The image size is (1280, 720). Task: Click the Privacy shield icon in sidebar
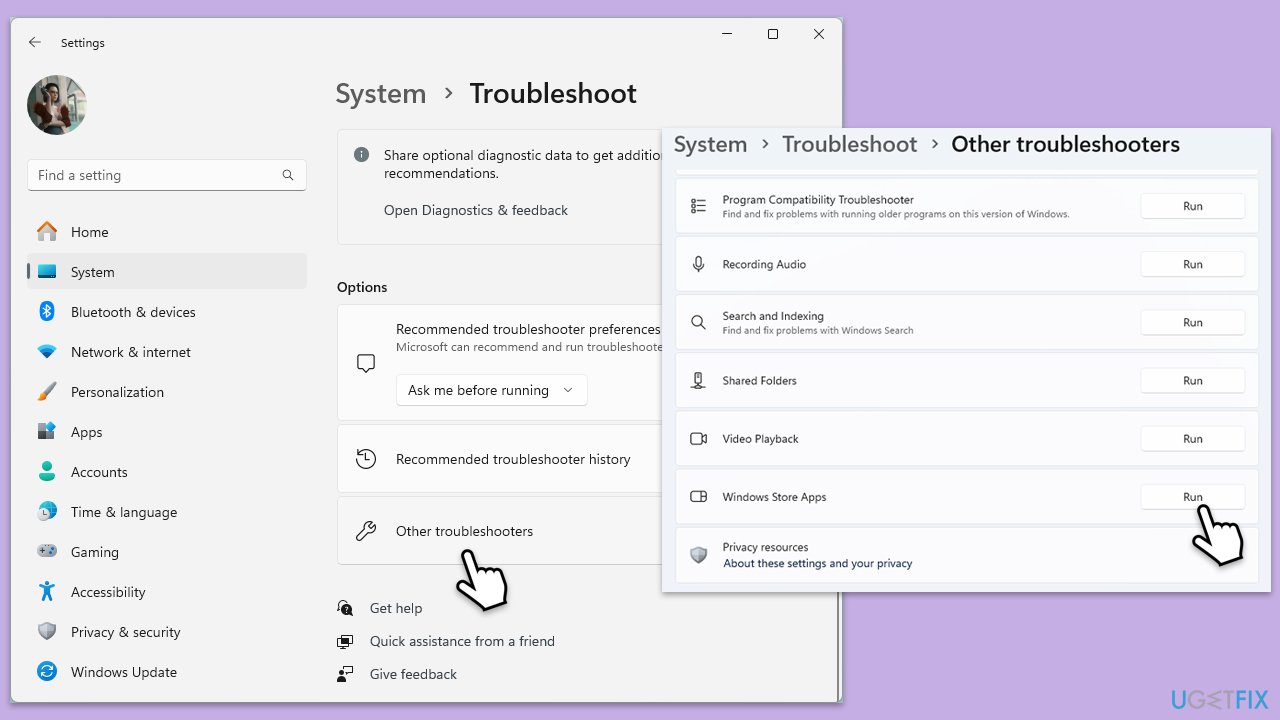tap(47, 632)
